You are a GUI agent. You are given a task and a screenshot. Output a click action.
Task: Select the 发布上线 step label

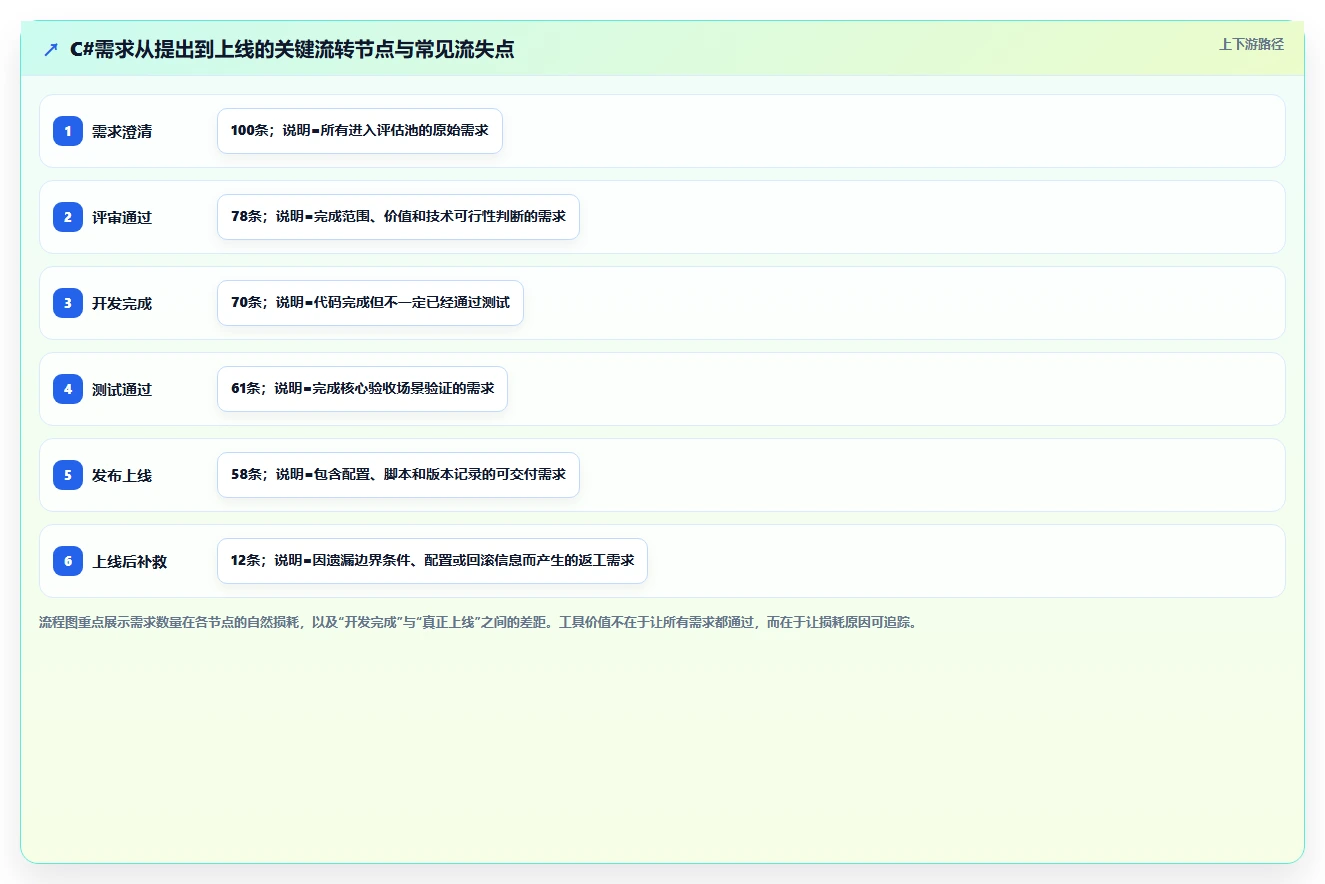122,475
